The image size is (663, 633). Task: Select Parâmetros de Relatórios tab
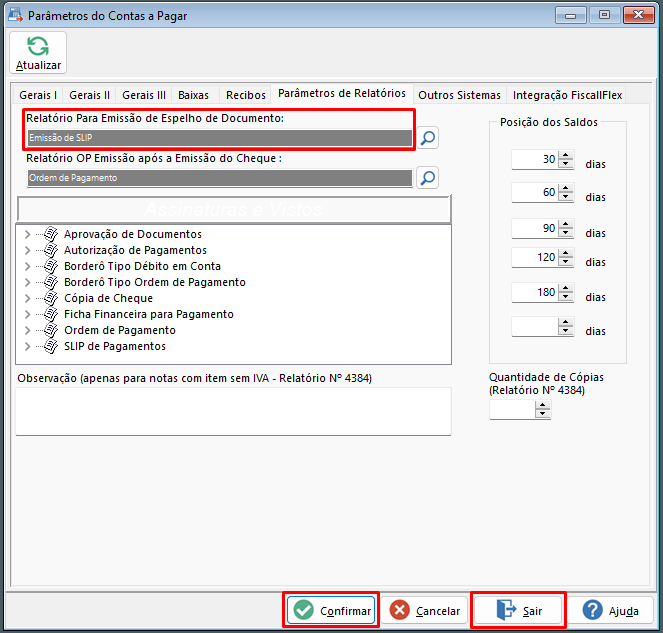click(x=342, y=93)
